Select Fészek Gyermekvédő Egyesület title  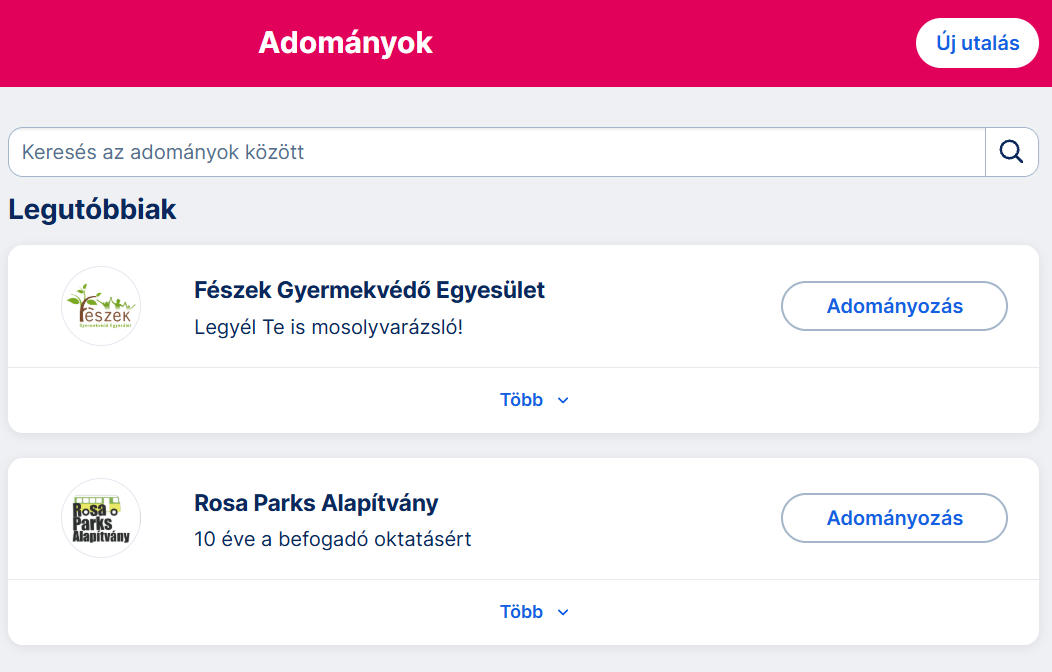[369, 290]
